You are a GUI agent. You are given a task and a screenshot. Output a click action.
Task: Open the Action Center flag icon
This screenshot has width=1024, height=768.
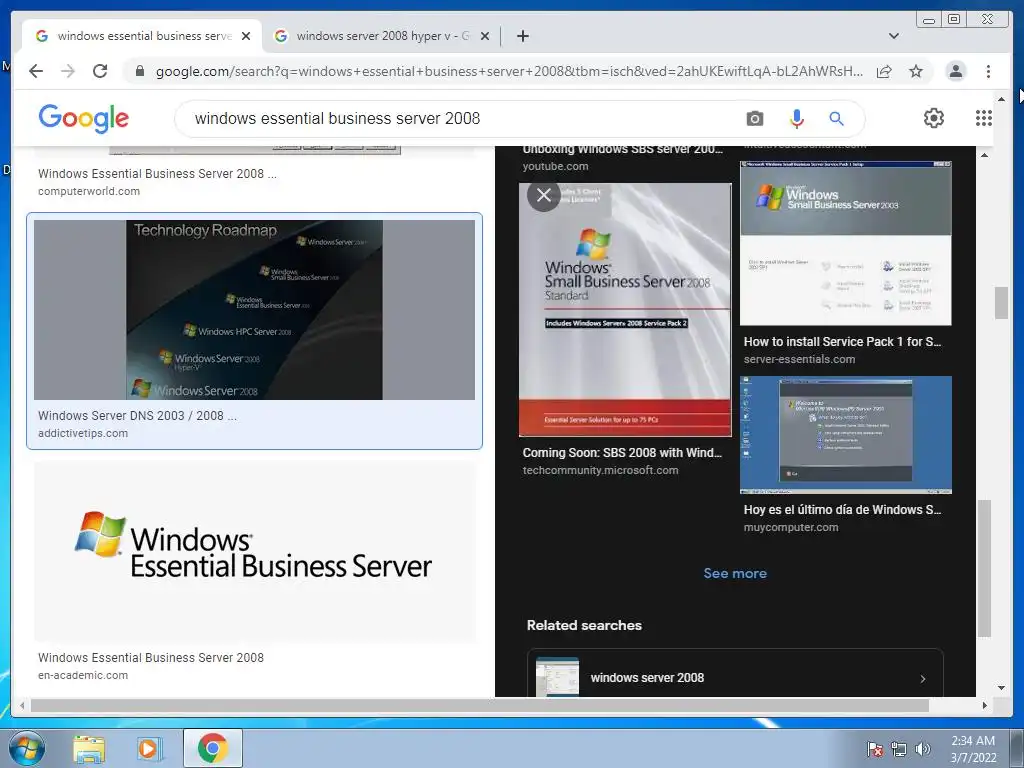click(x=874, y=749)
